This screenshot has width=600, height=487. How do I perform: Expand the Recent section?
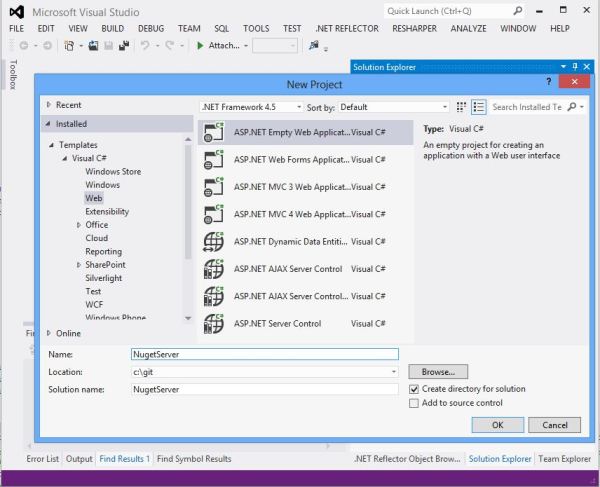point(49,104)
